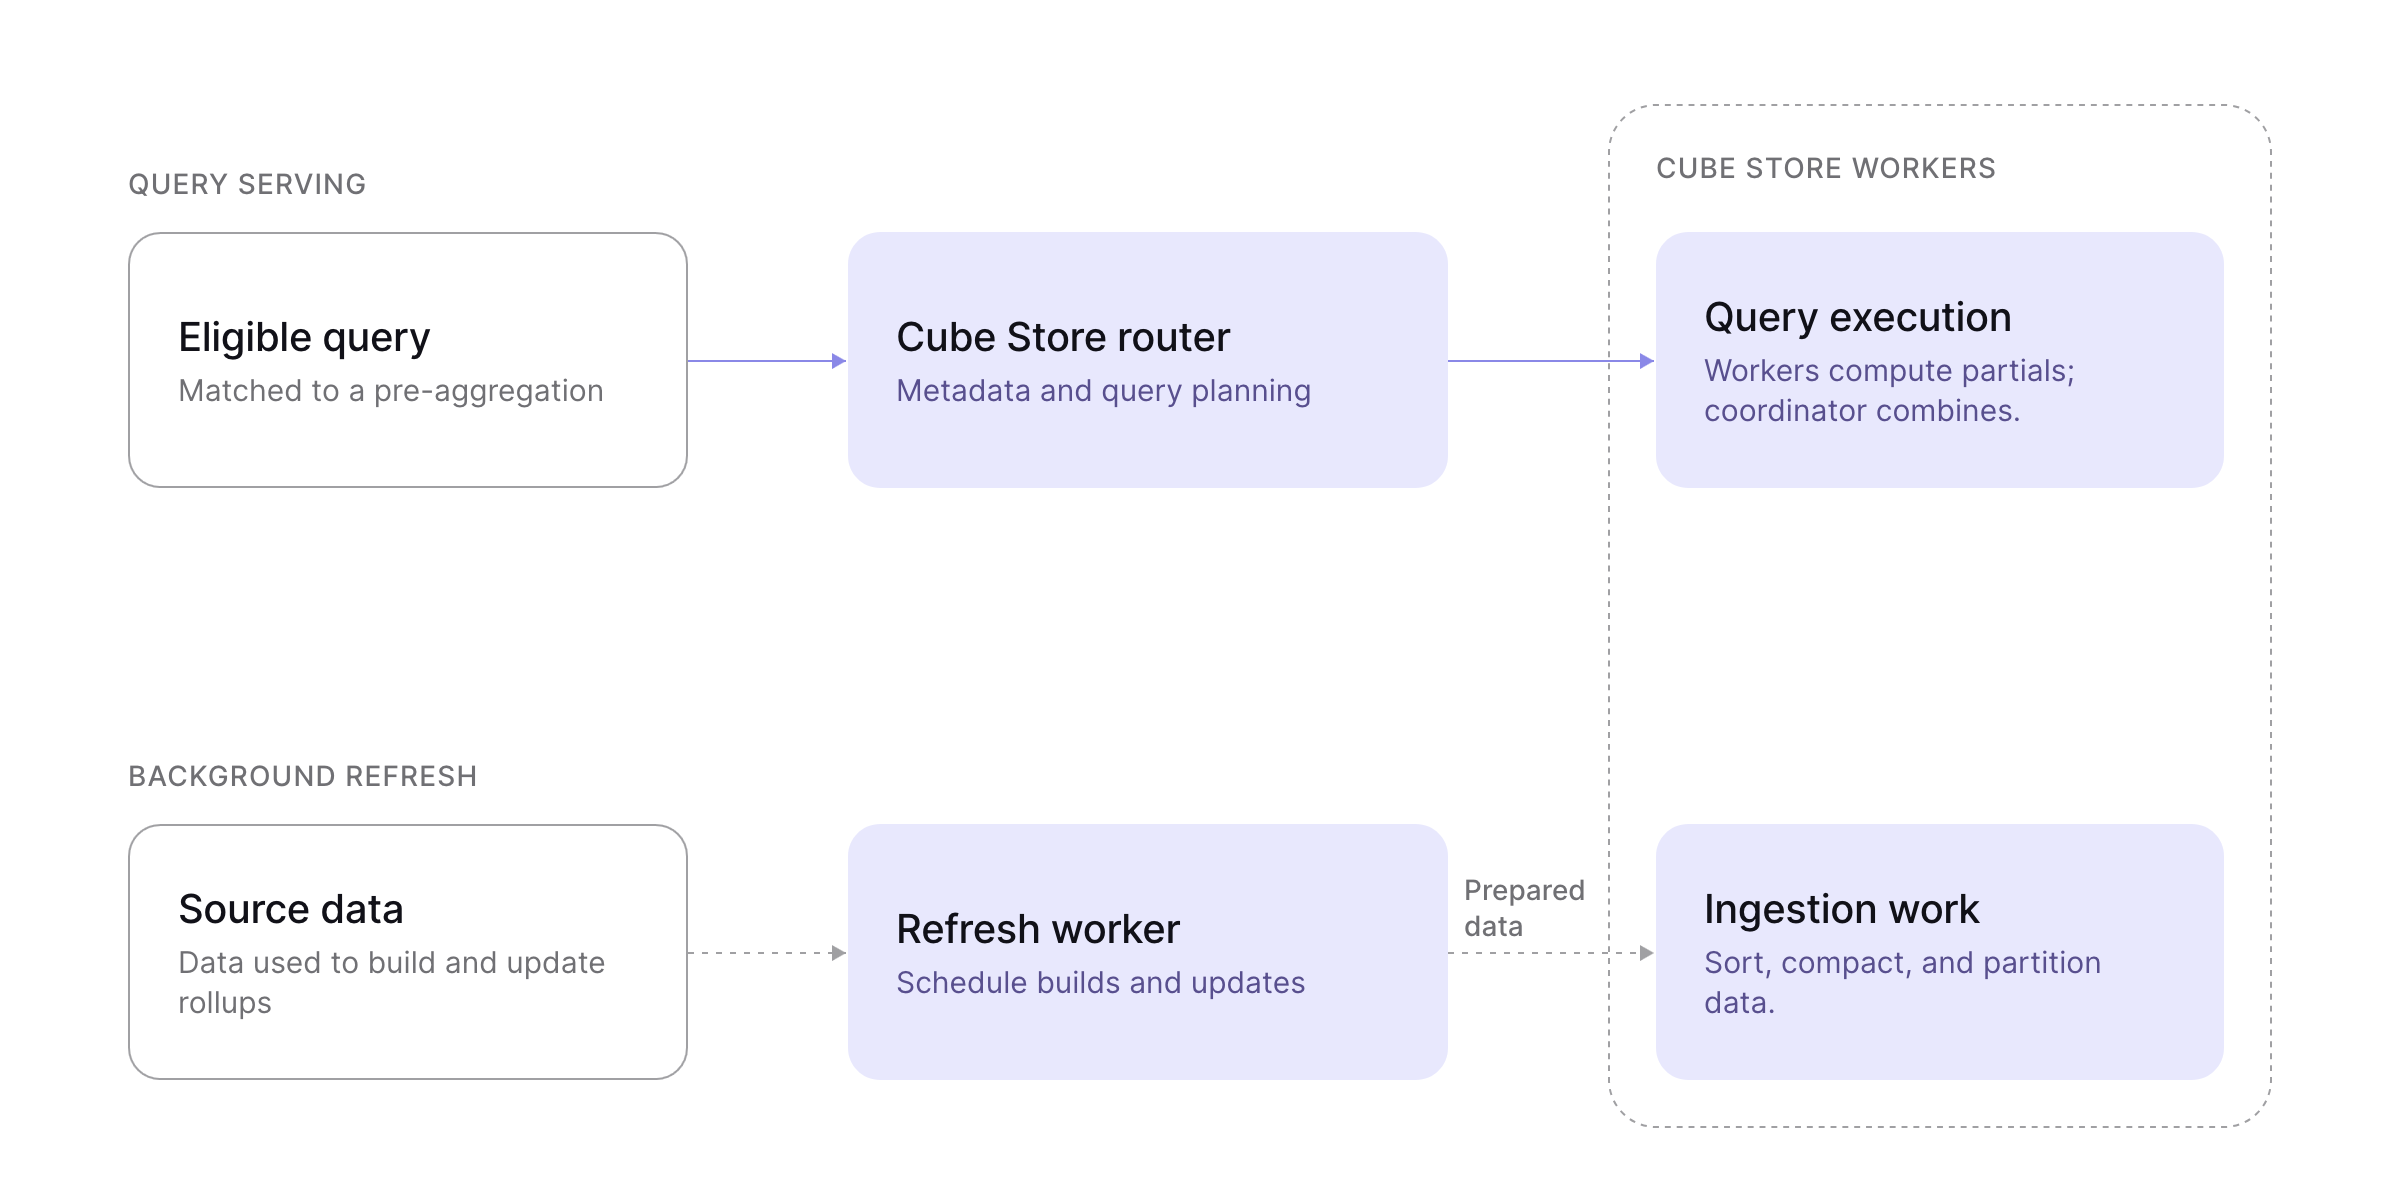The height and width of the screenshot is (1192, 2400).
Task: Click the CUBE STORE WORKERS label
Action: (x=1826, y=168)
